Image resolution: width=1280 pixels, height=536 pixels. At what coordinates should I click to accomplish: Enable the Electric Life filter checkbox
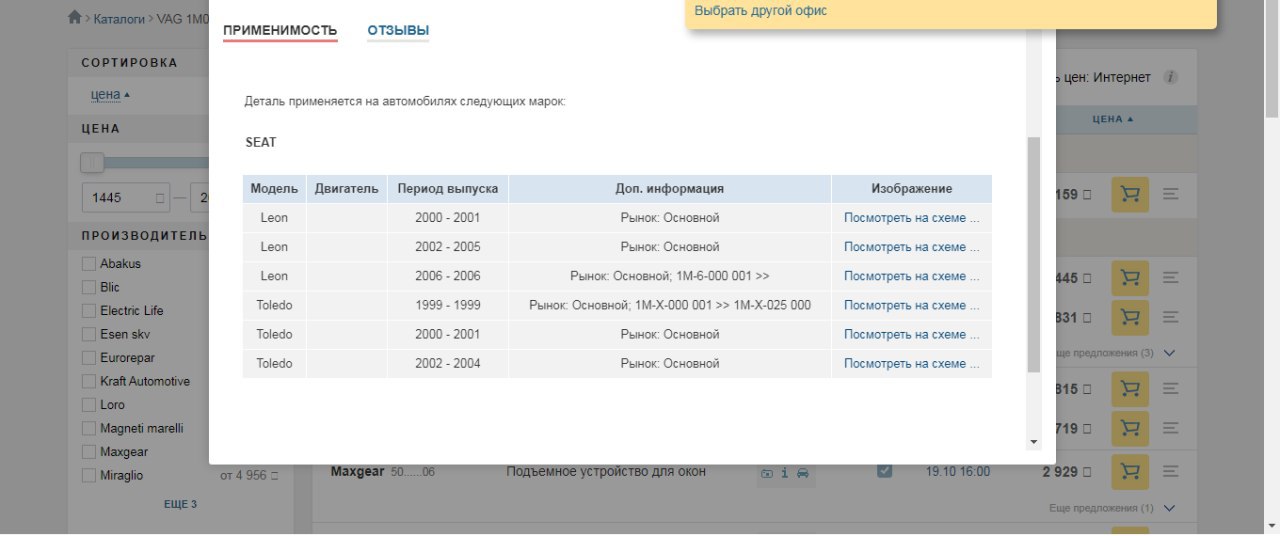(x=89, y=311)
